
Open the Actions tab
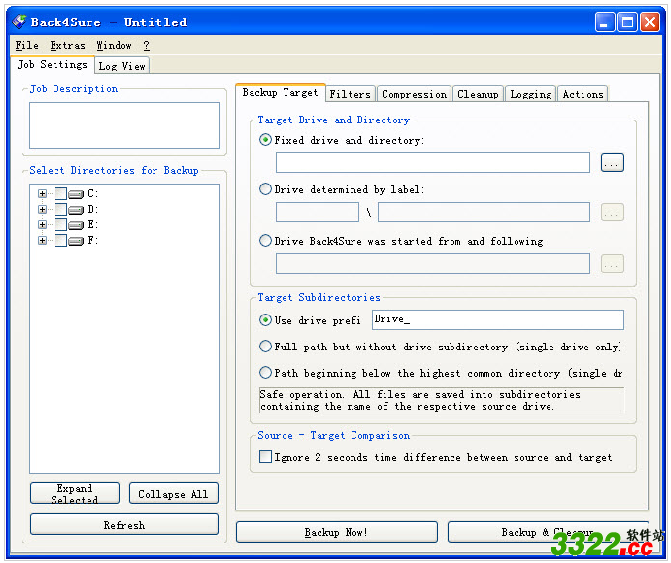[583, 94]
